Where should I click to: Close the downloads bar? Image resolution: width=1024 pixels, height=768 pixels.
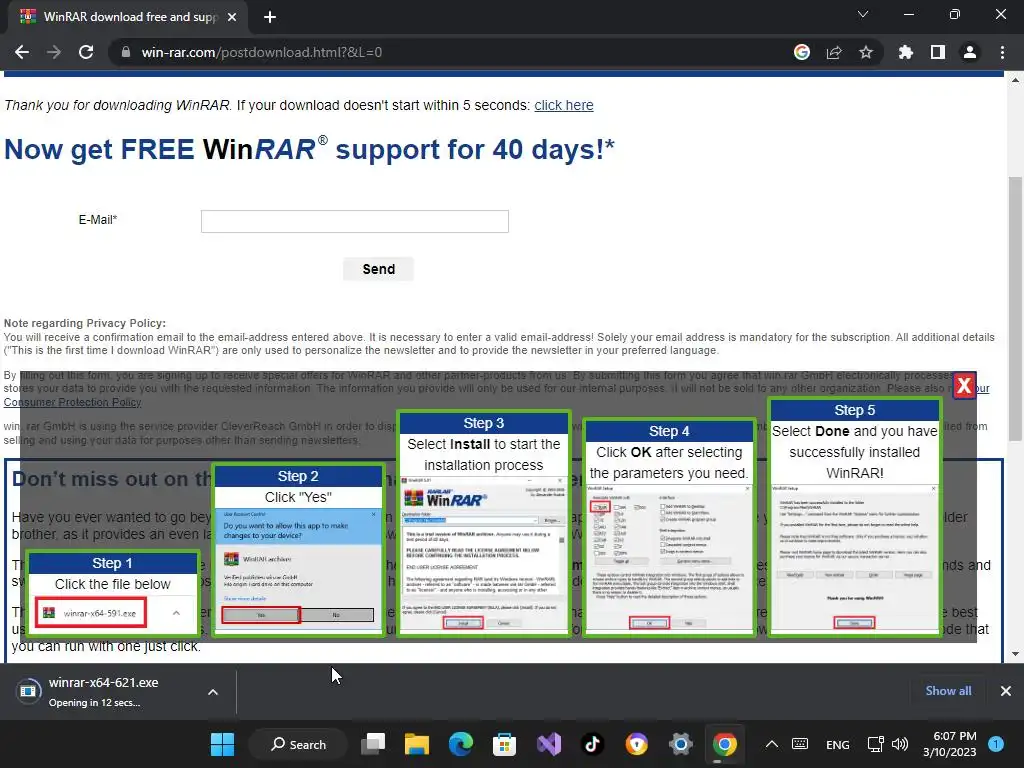click(1006, 691)
